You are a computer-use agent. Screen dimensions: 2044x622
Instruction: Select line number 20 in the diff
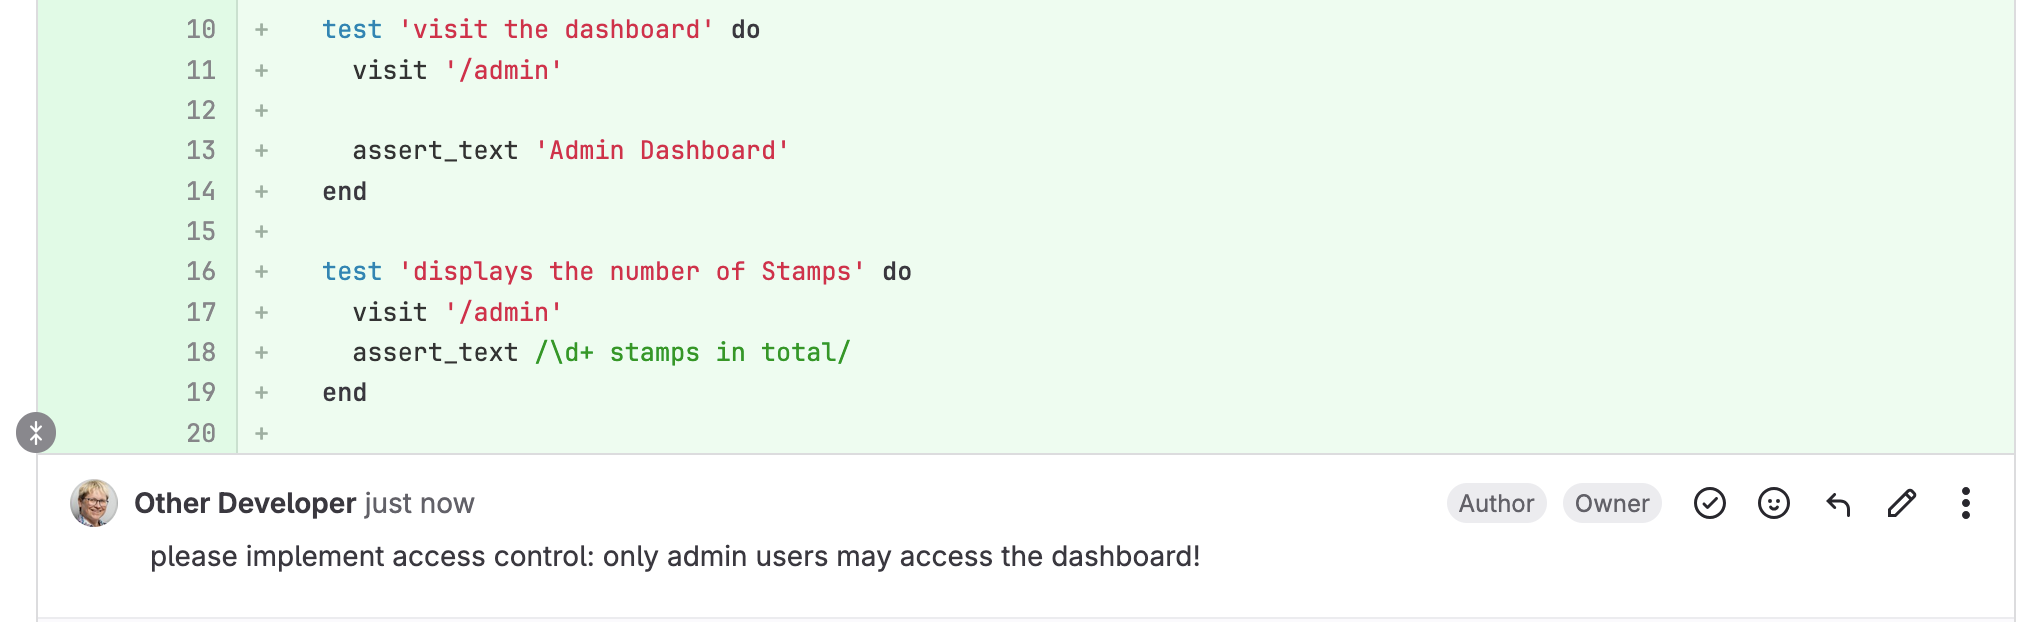(x=201, y=433)
